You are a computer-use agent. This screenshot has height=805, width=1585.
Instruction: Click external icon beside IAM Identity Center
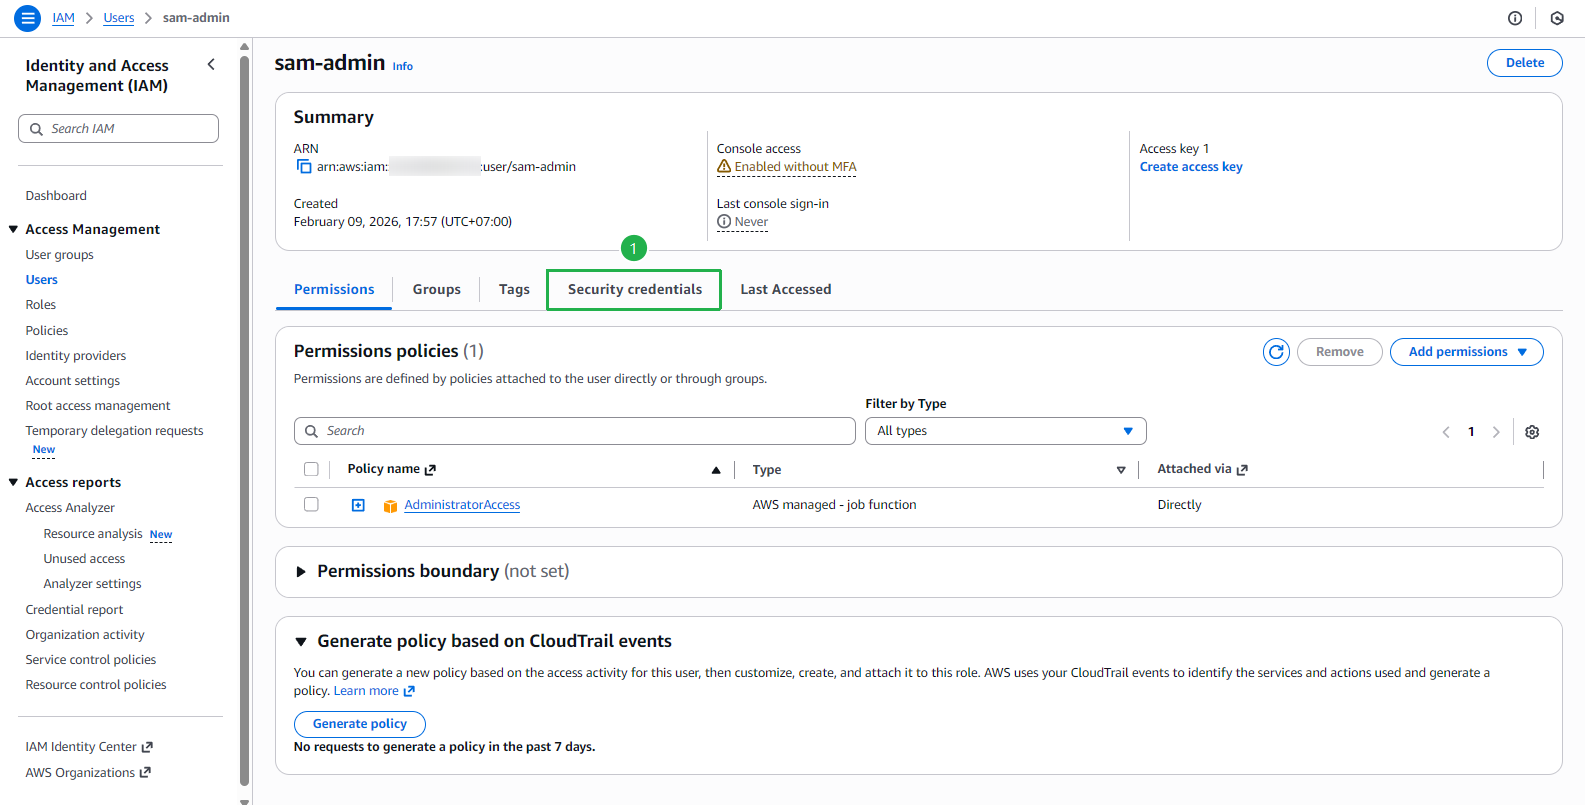tap(147, 747)
